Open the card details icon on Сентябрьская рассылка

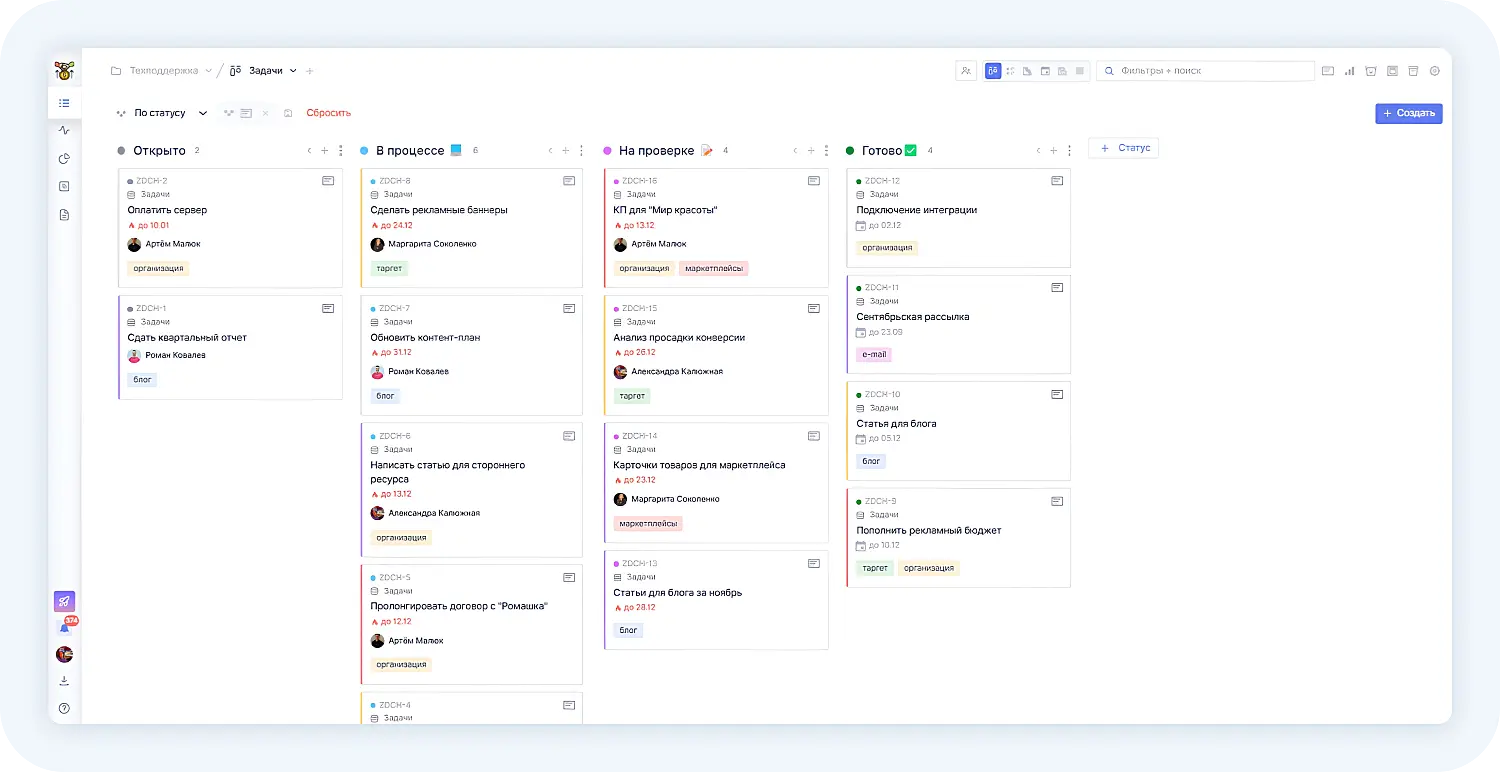click(1057, 288)
